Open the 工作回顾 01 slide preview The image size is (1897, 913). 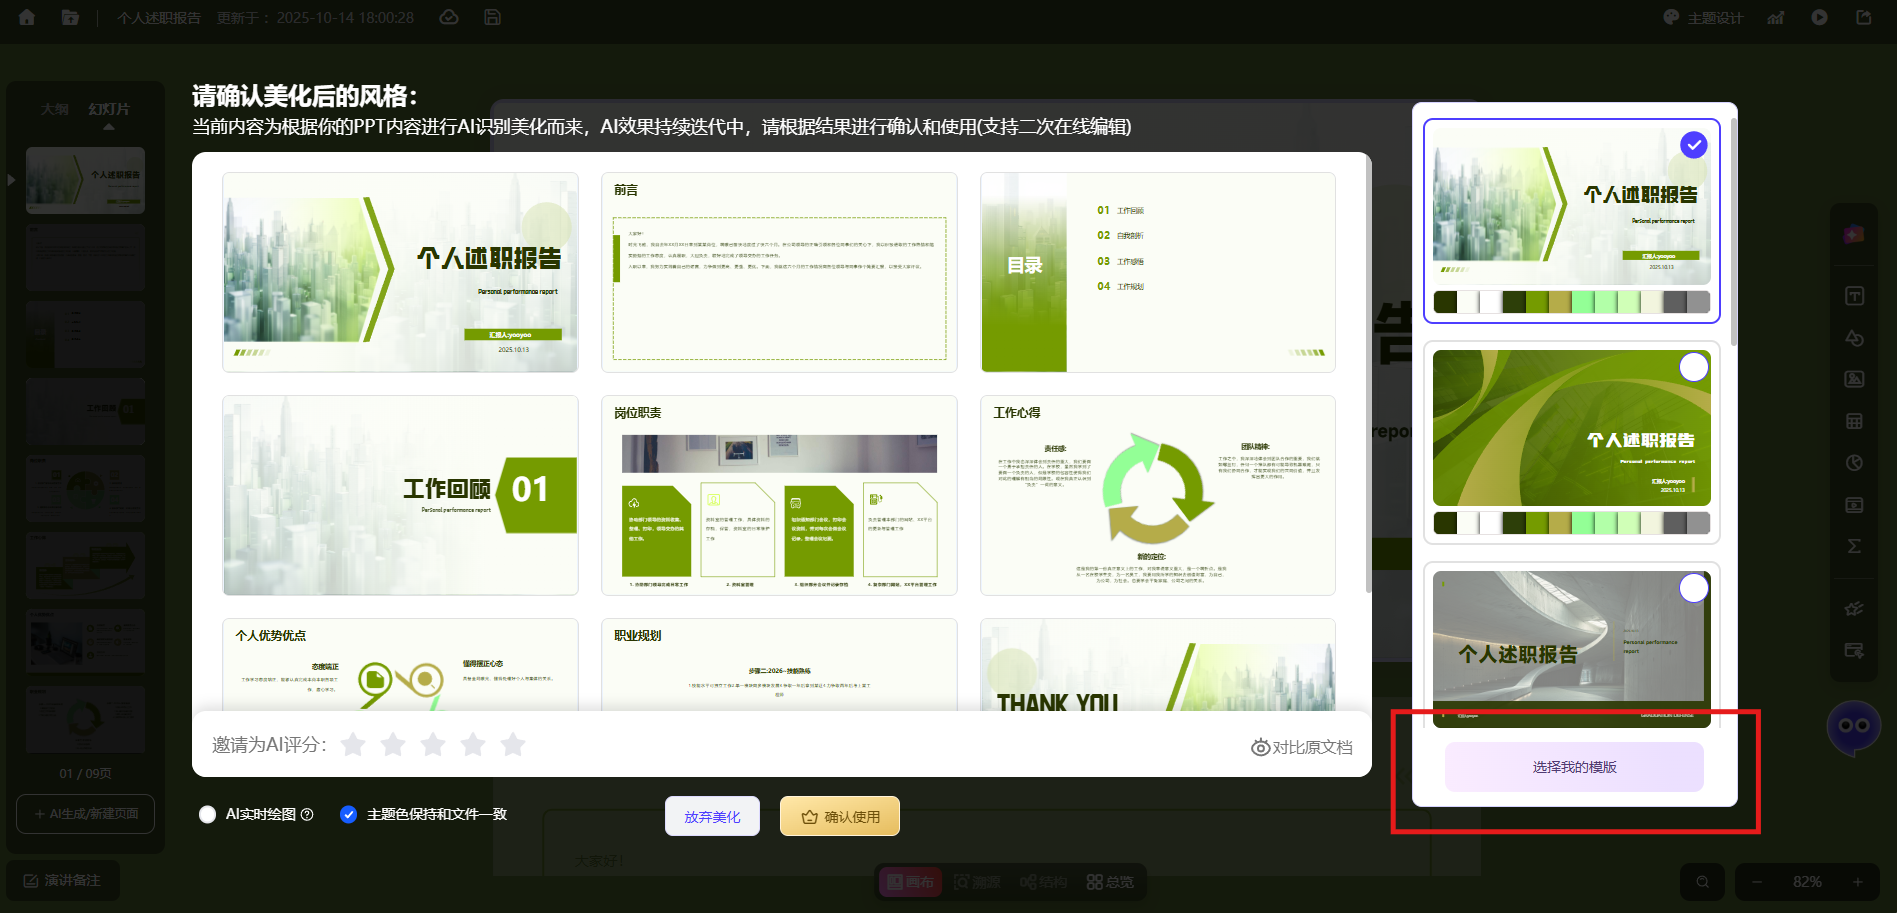pos(400,495)
